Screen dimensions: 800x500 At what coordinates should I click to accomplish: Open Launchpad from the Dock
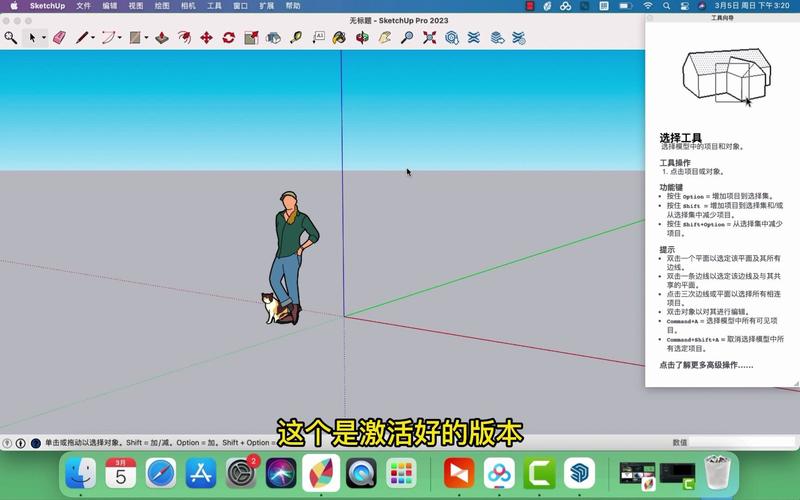(401, 473)
